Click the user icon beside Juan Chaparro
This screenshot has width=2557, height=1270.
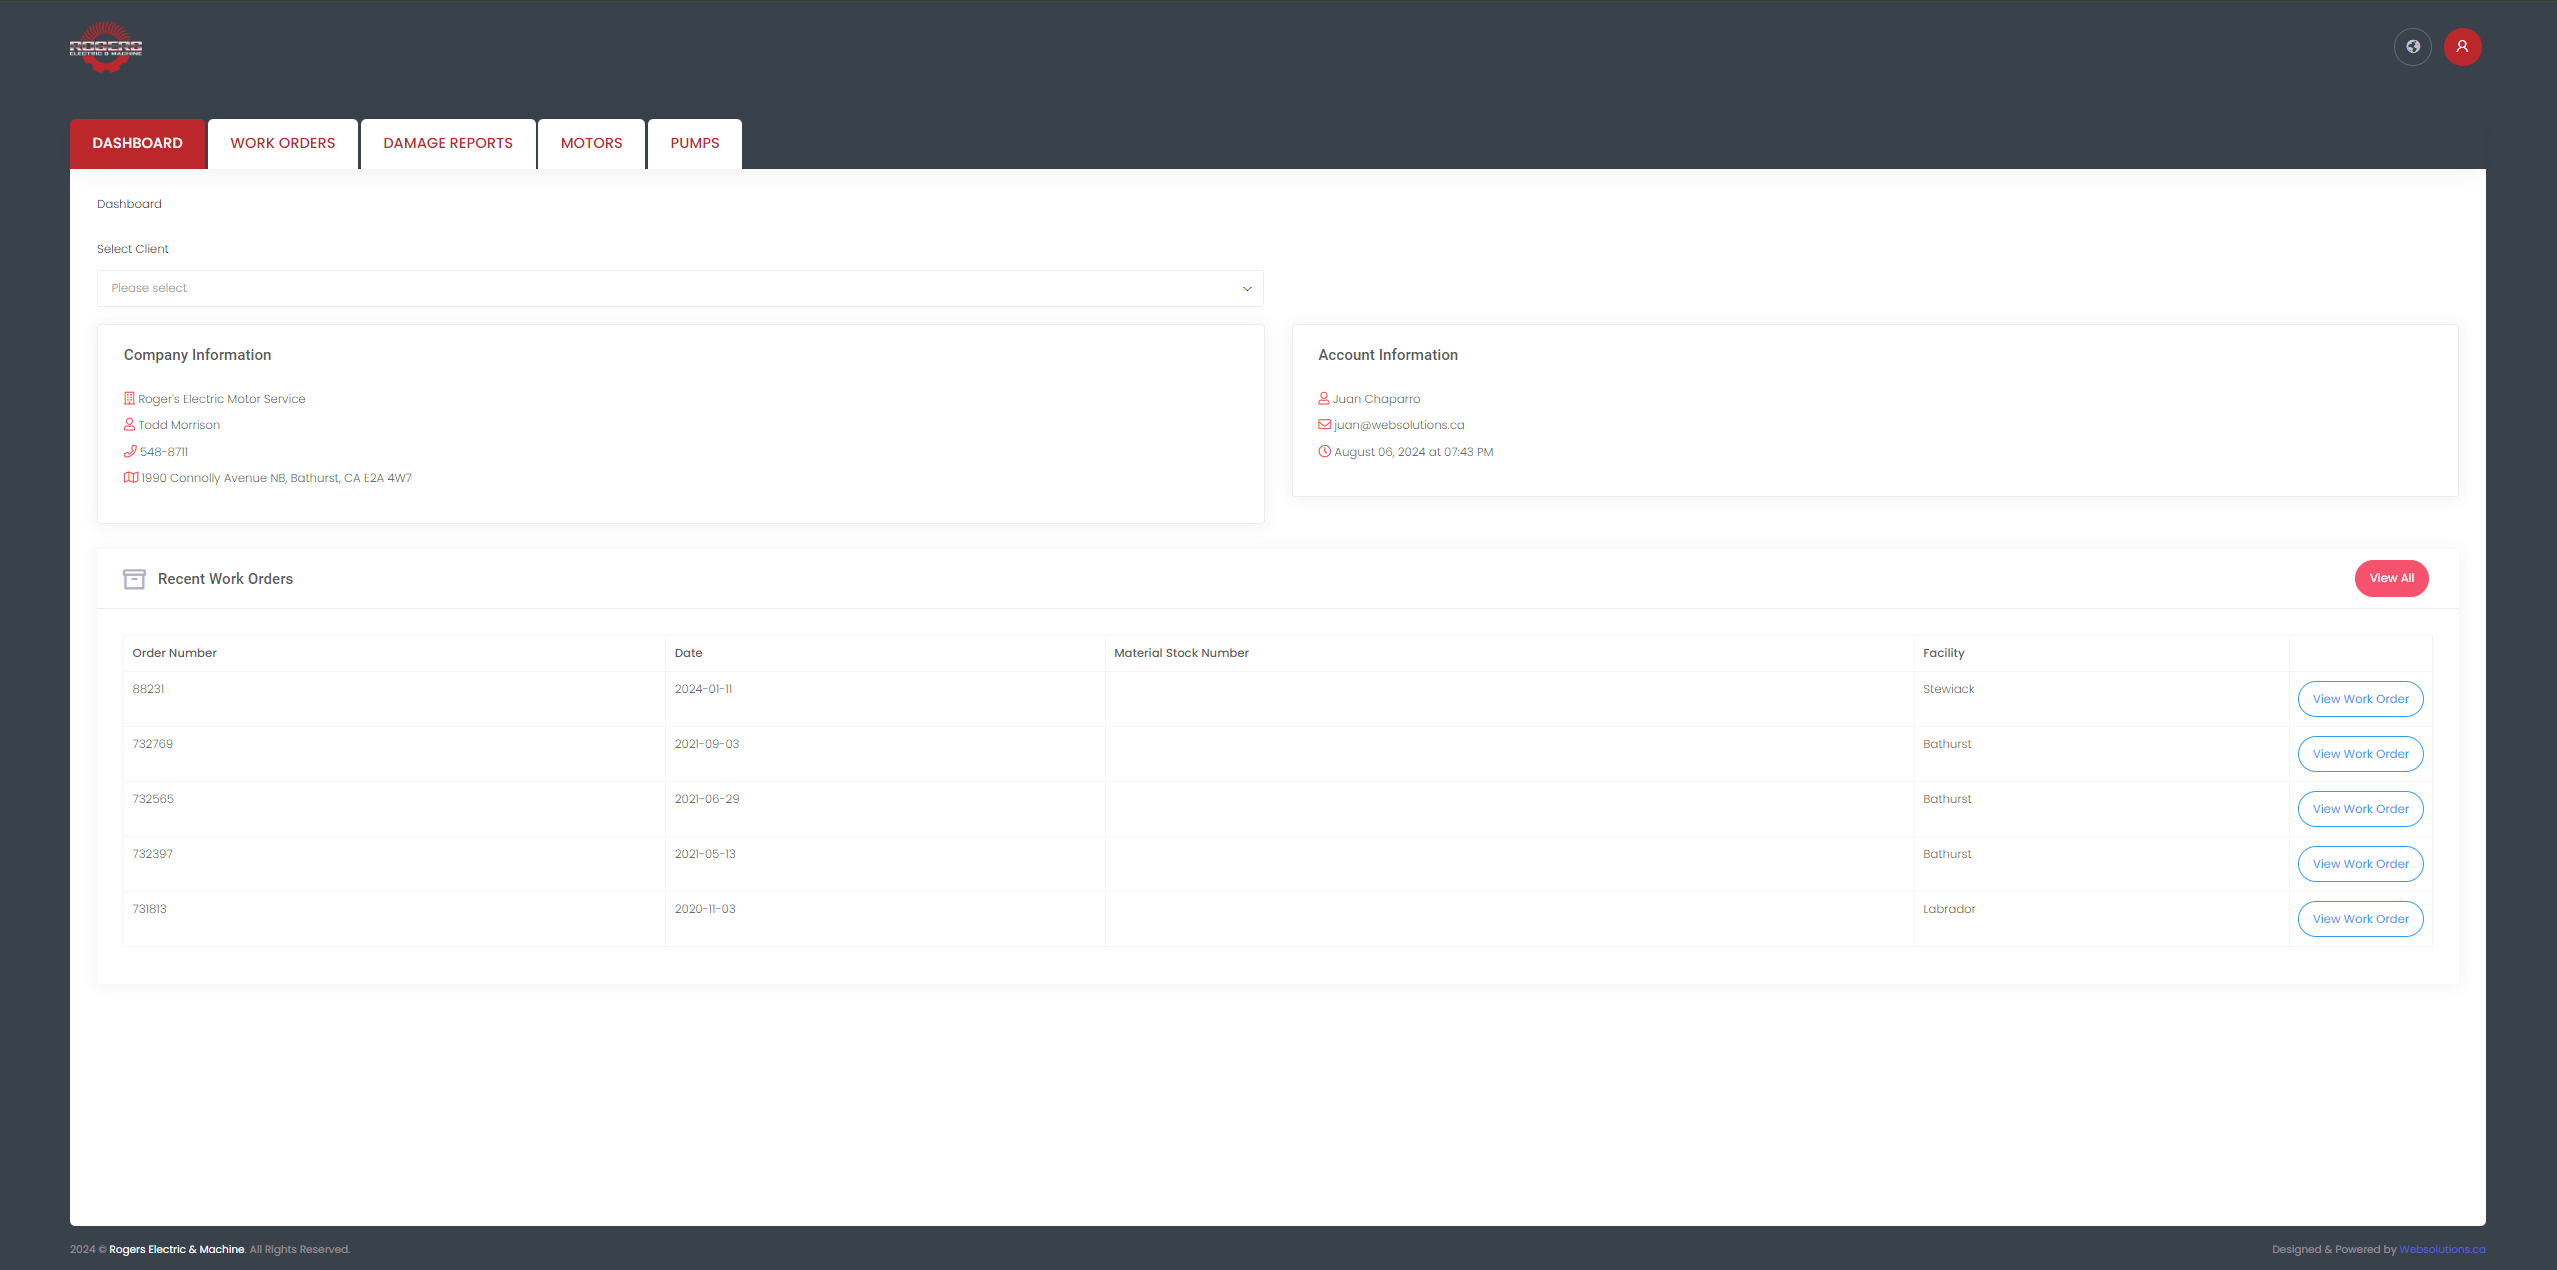coord(1324,399)
